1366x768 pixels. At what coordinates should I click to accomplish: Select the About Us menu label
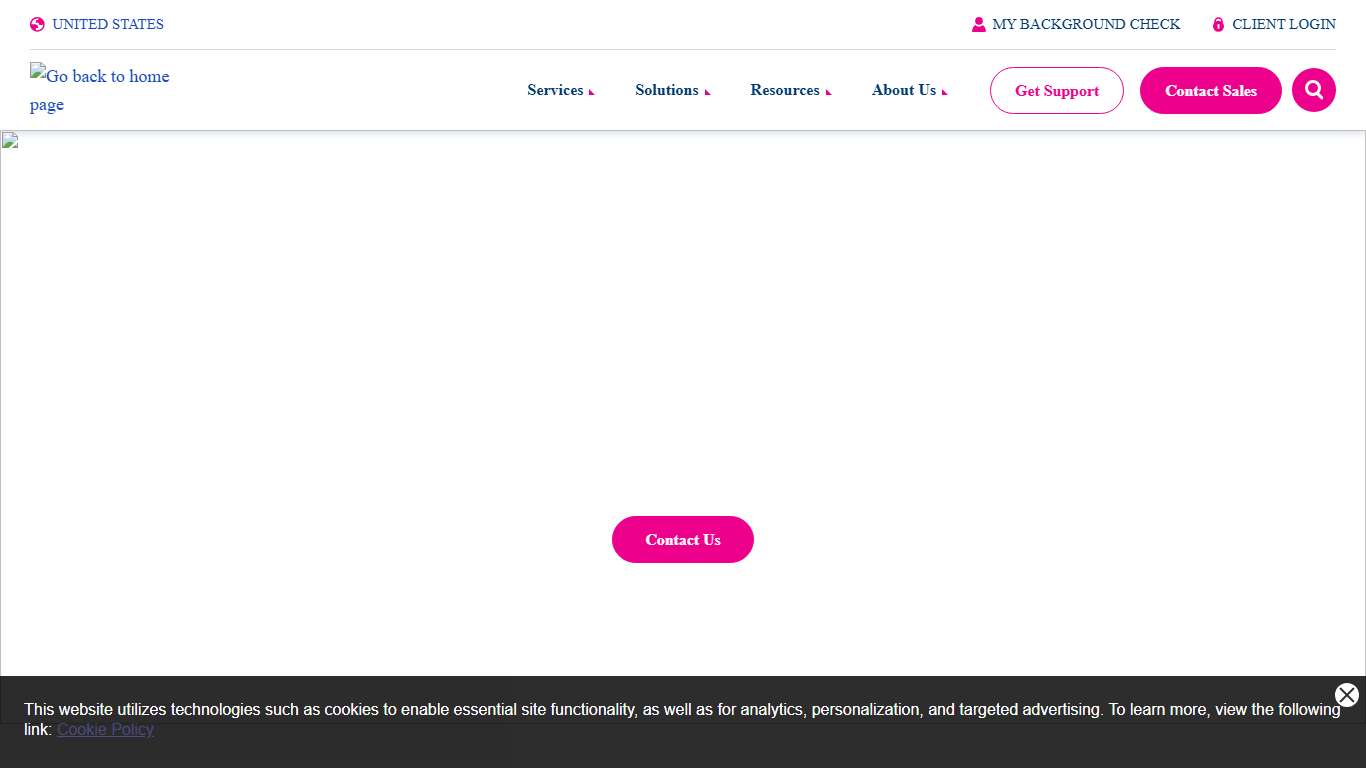click(x=903, y=90)
